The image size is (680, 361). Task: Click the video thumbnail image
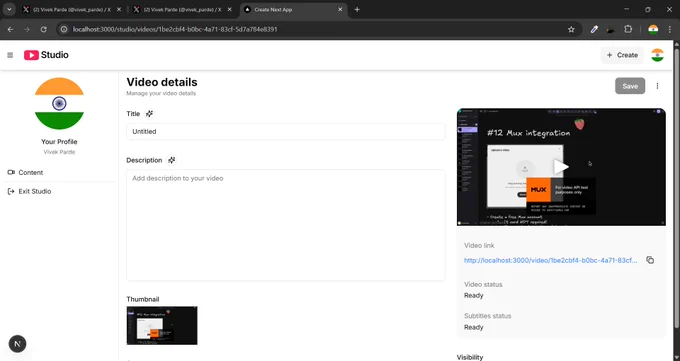pyautogui.click(x=162, y=325)
